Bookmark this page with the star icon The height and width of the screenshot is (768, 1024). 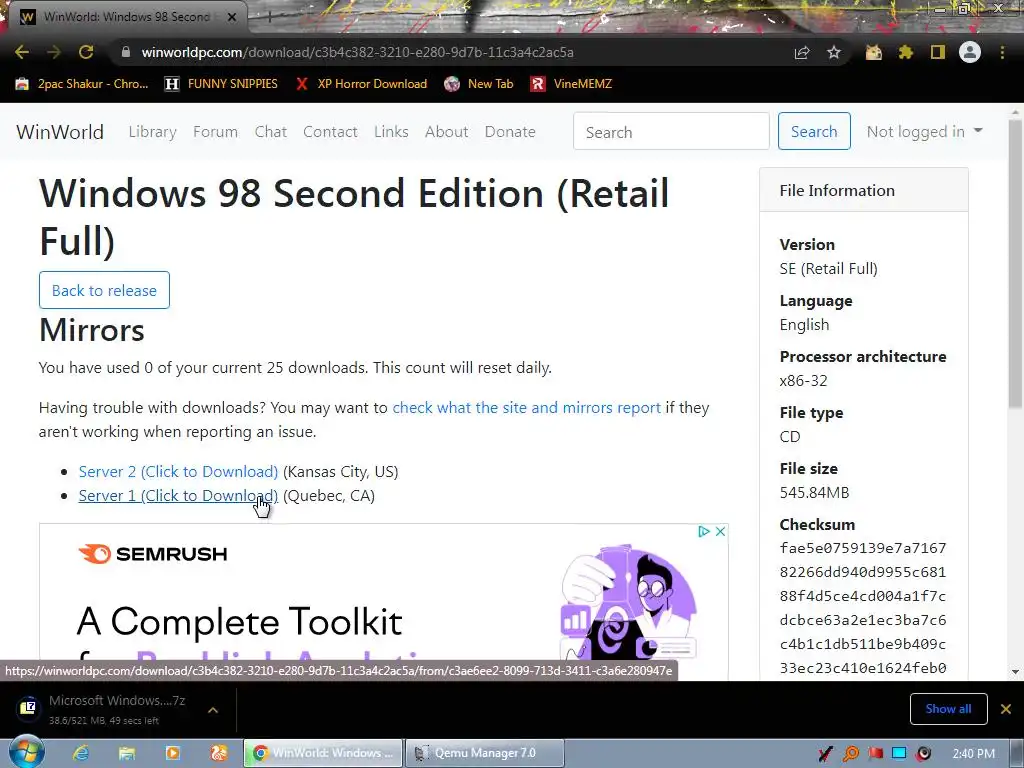[x=834, y=52]
